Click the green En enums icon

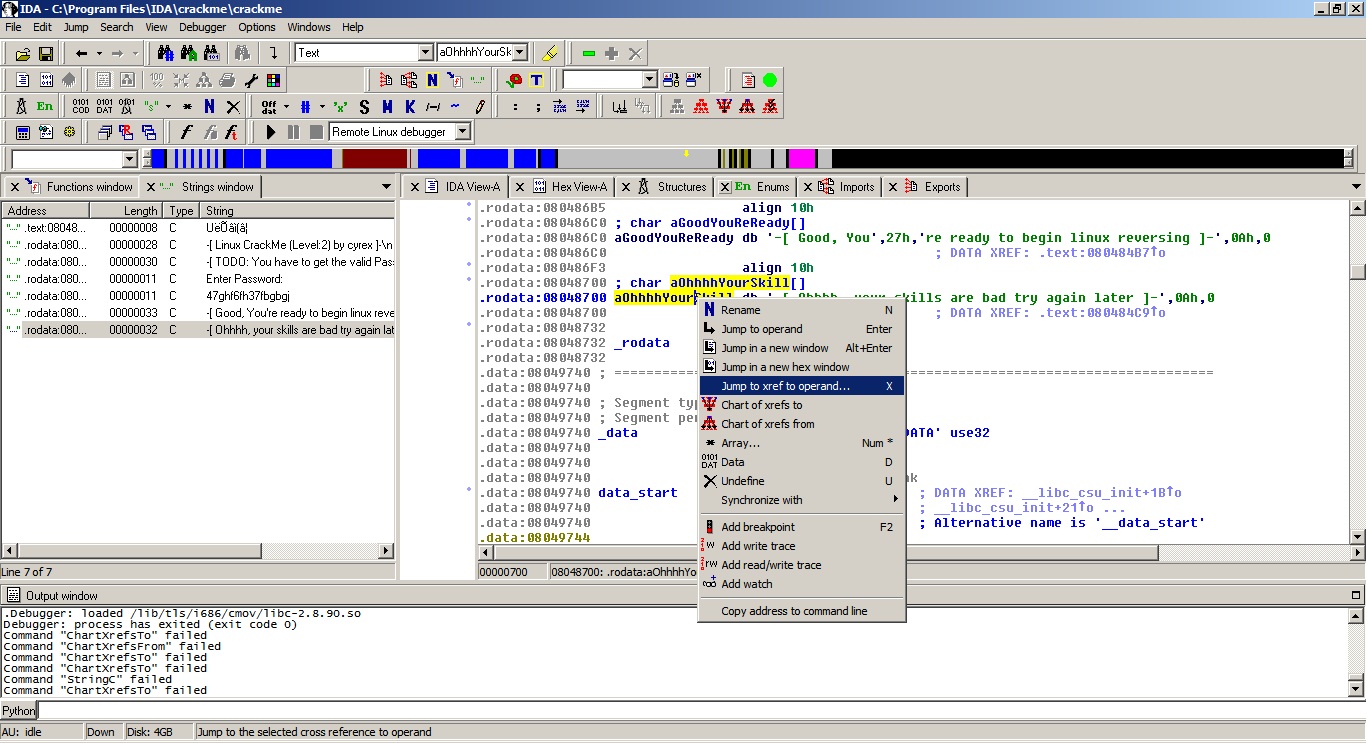coord(45,106)
